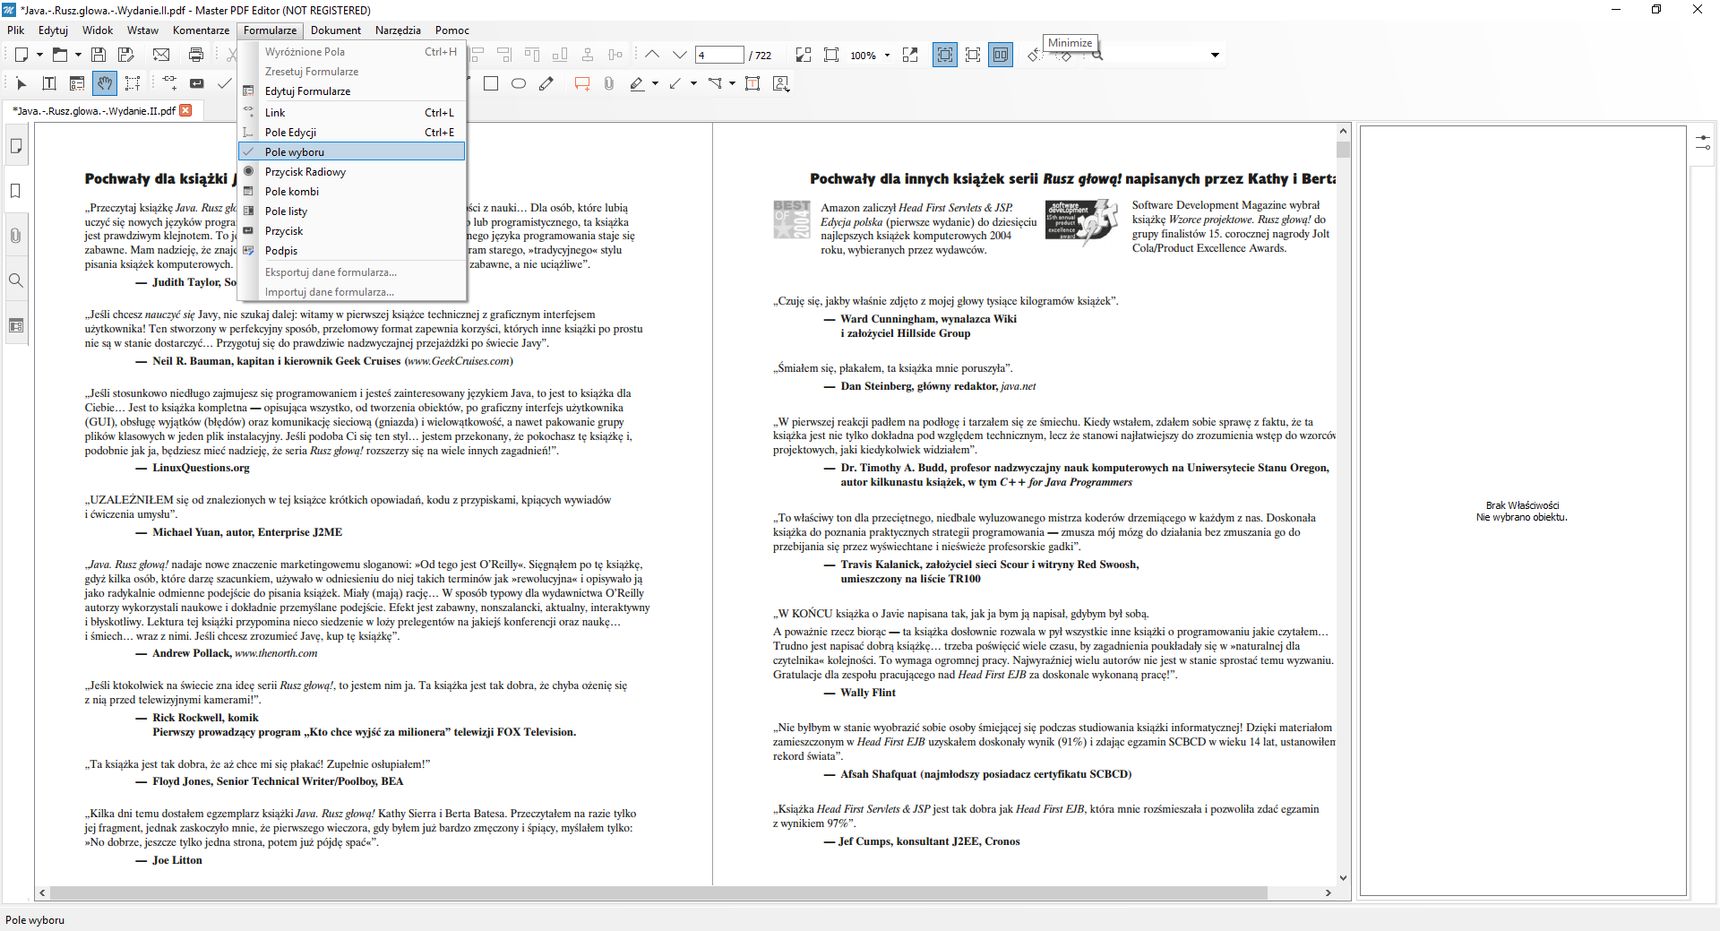Screen dimensions: 1720x931
Task: Select the Line arrow tool
Action: 676,84
